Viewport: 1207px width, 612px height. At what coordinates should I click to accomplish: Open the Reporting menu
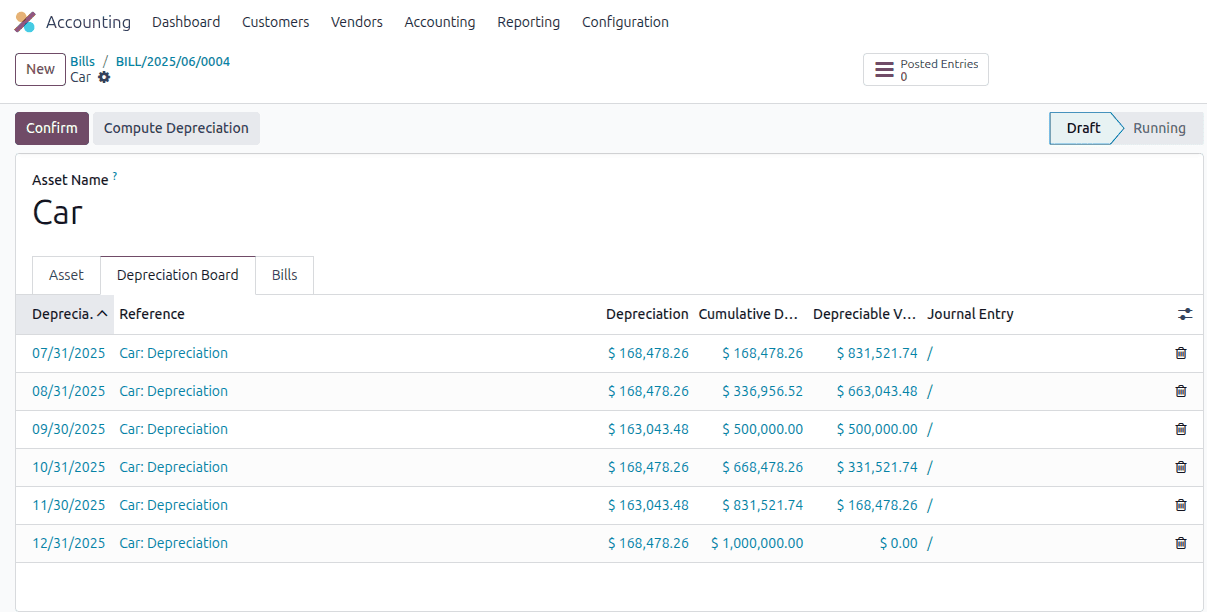528,21
